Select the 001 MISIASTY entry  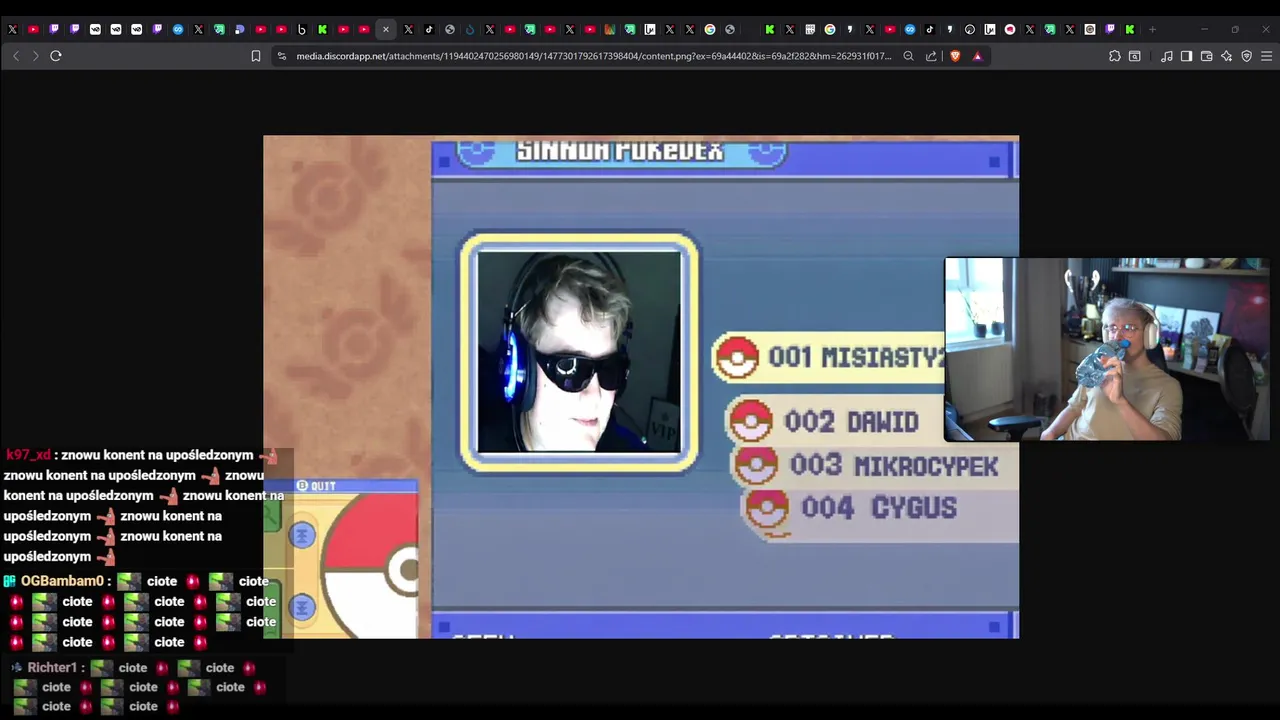tap(828, 357)
